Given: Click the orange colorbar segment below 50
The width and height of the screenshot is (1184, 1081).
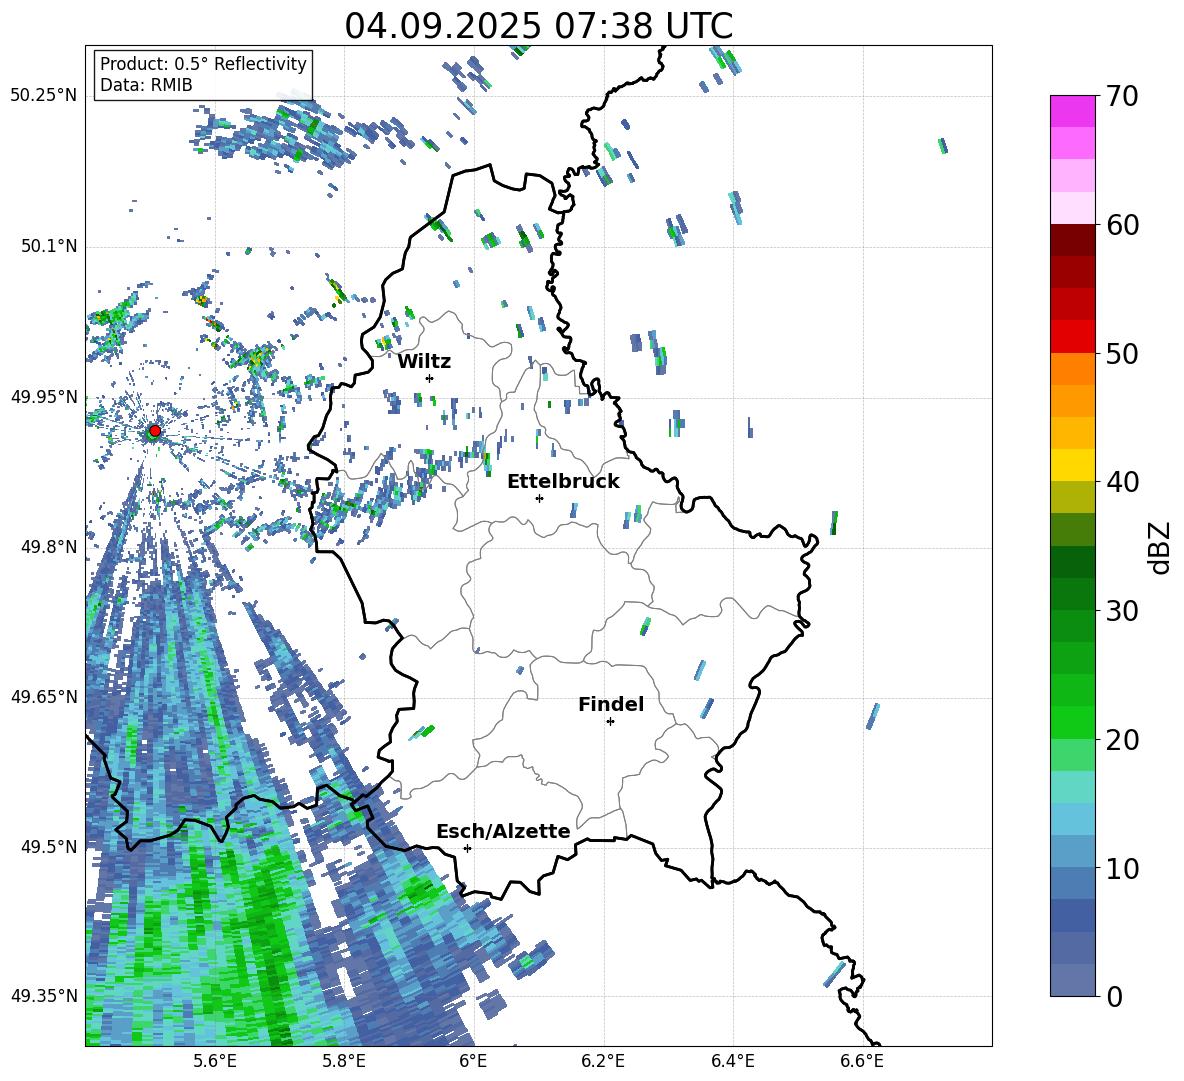Looking at the screenshot, I should pos(1073,369).
